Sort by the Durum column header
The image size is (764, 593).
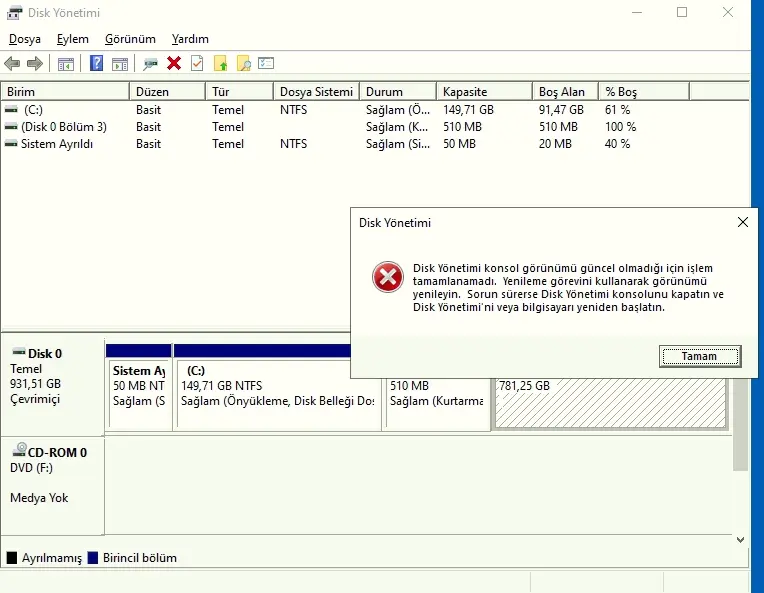pyautogui.click(x=398, y=92)
